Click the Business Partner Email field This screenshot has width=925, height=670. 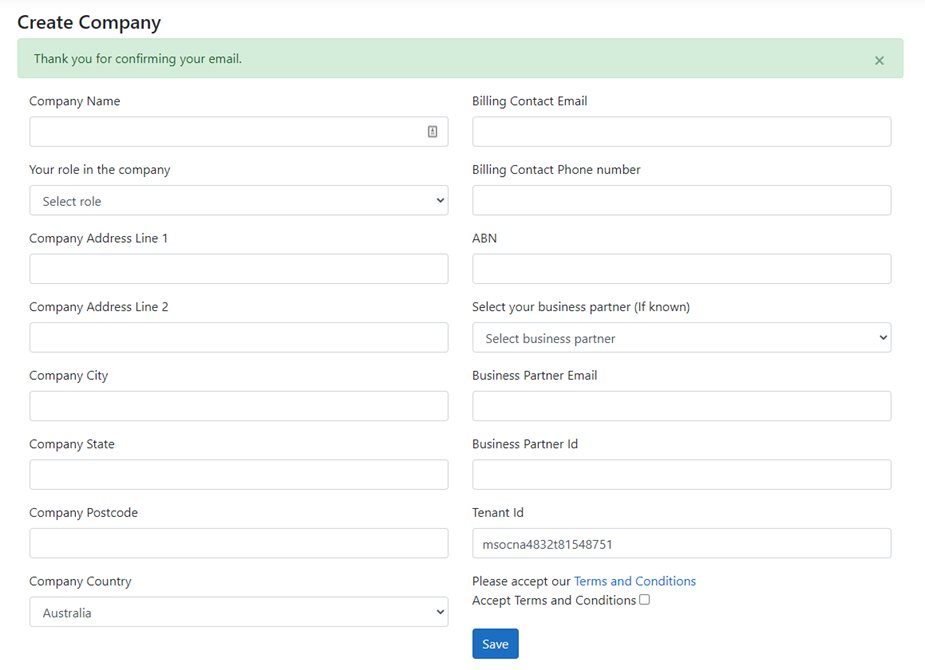pyautogui.click(x=681, y=406)
